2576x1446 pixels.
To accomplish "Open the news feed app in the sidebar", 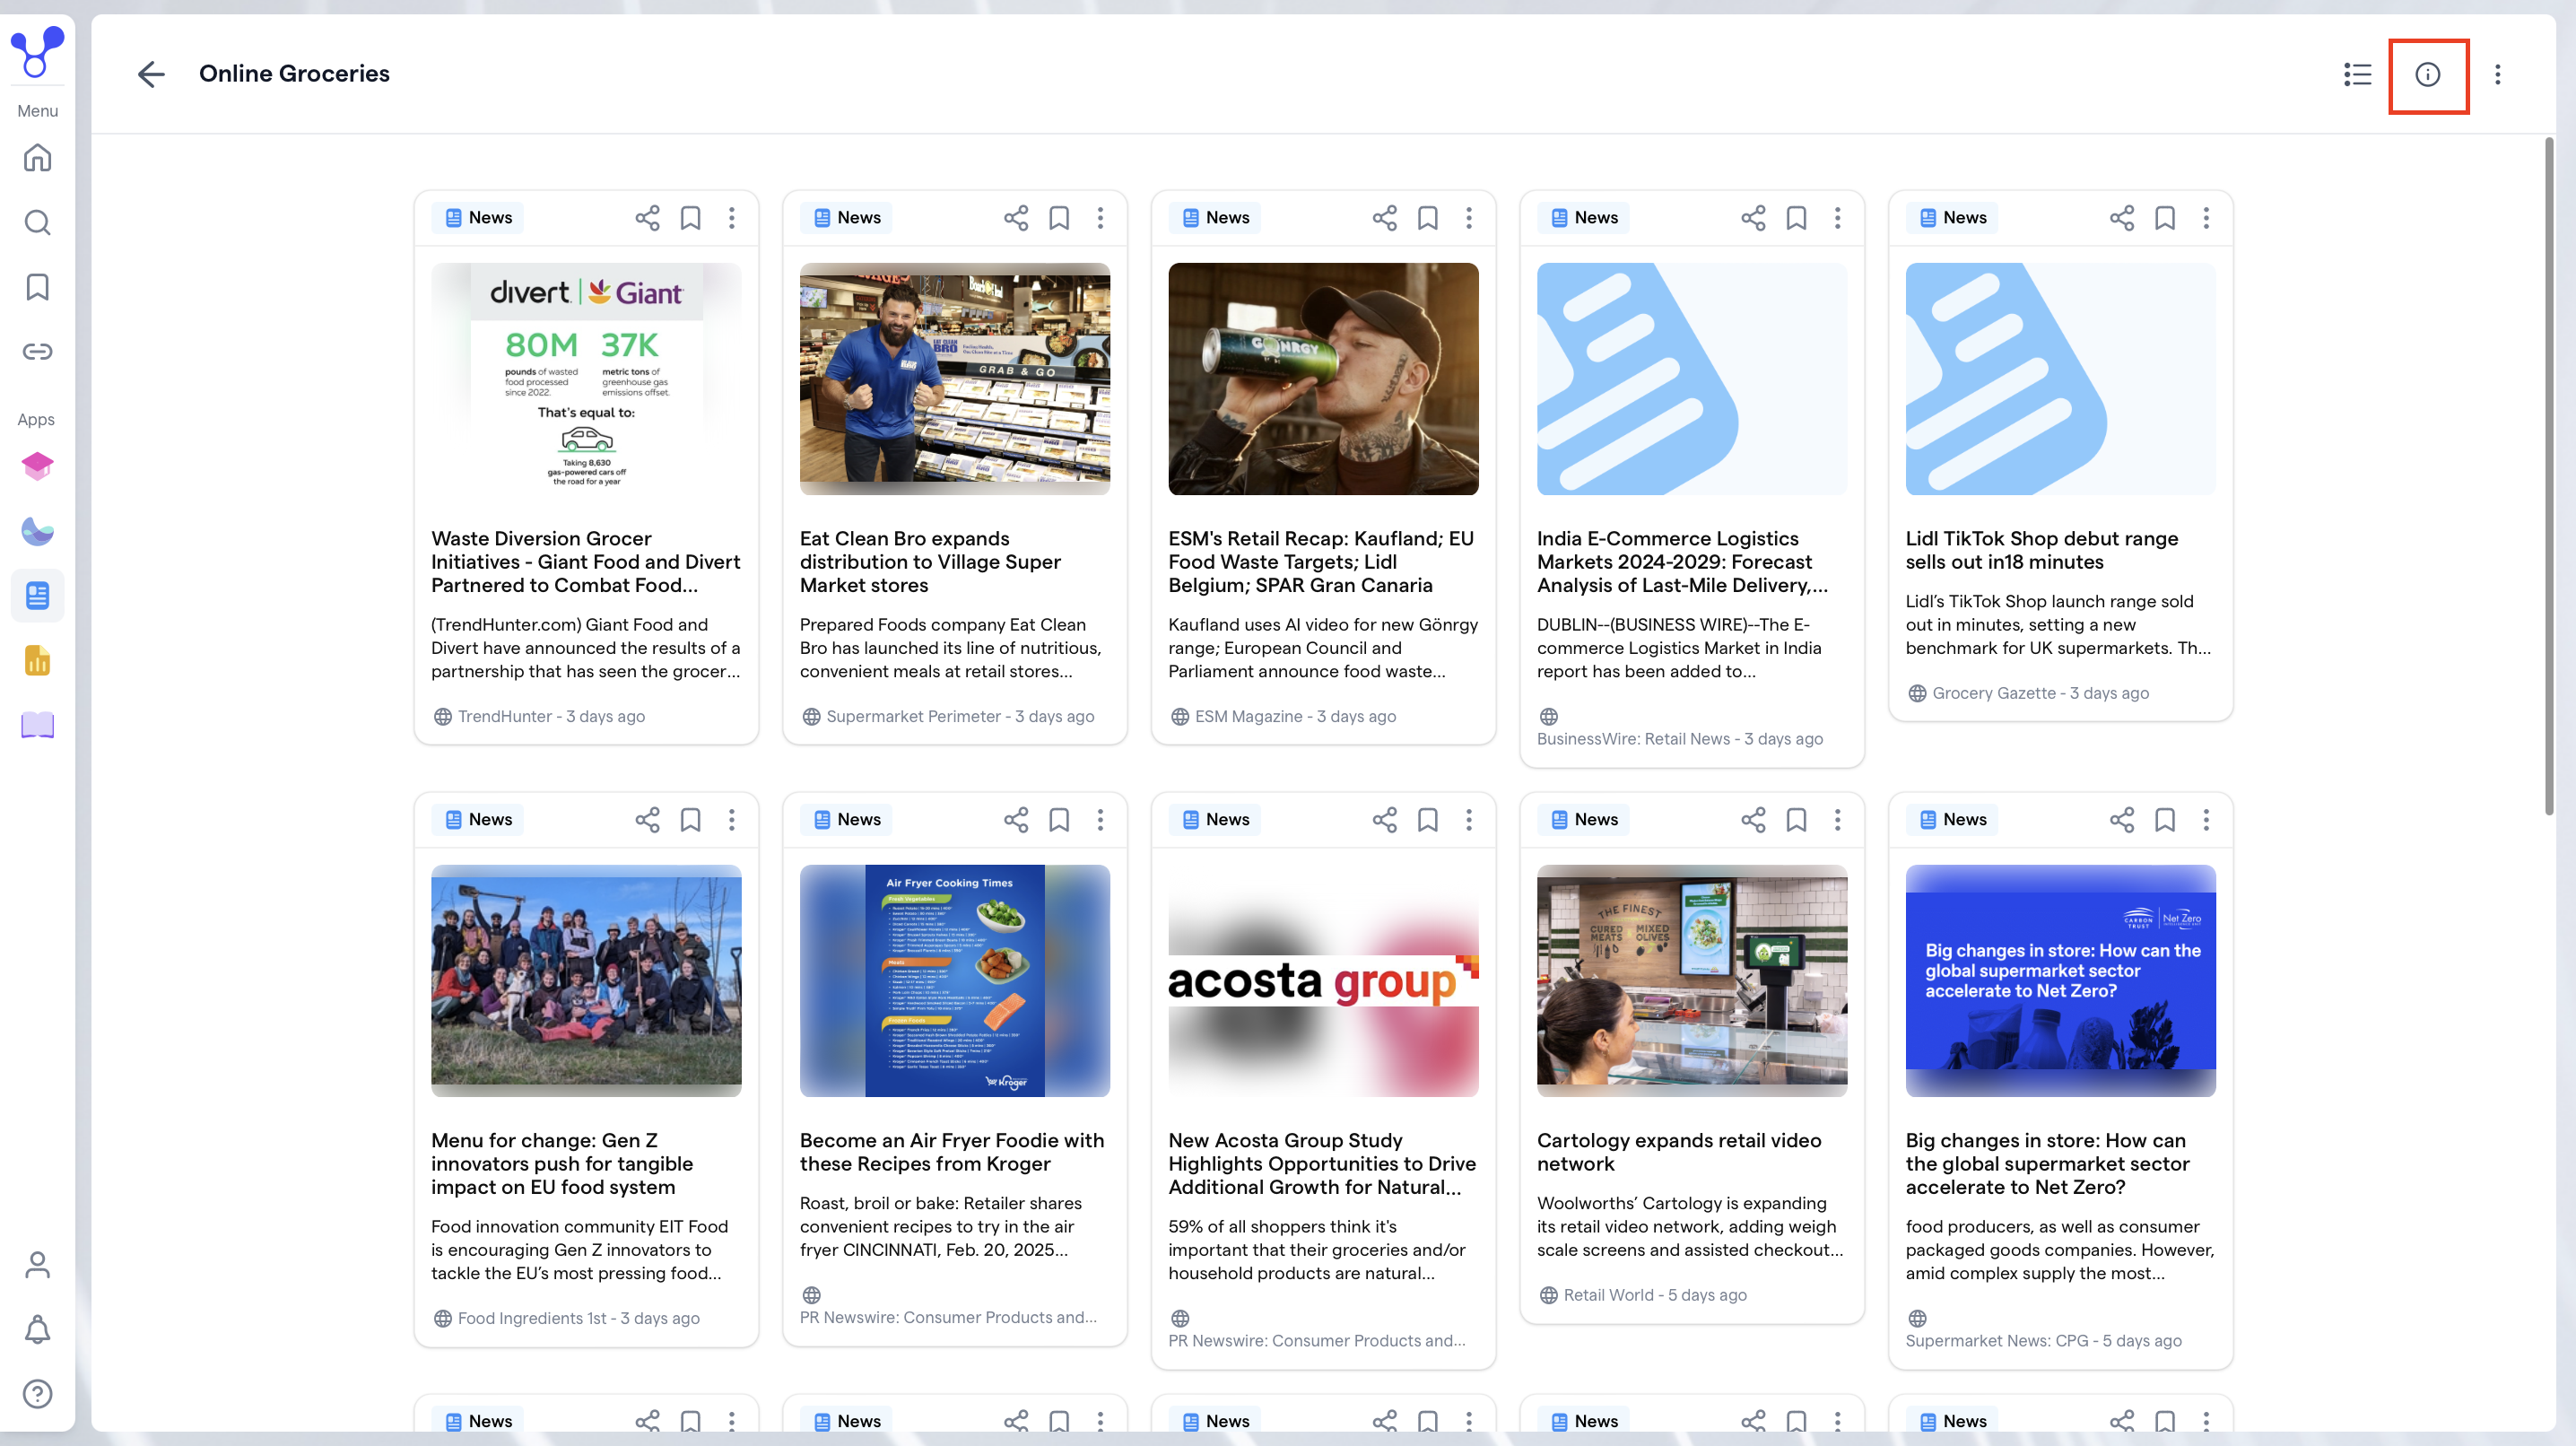I will pyautogui.click(x=37, y=596).
